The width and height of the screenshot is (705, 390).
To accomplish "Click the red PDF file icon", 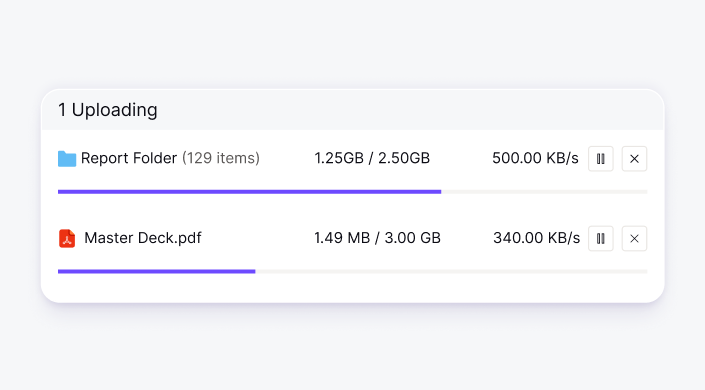I will (x=67, y=238).
